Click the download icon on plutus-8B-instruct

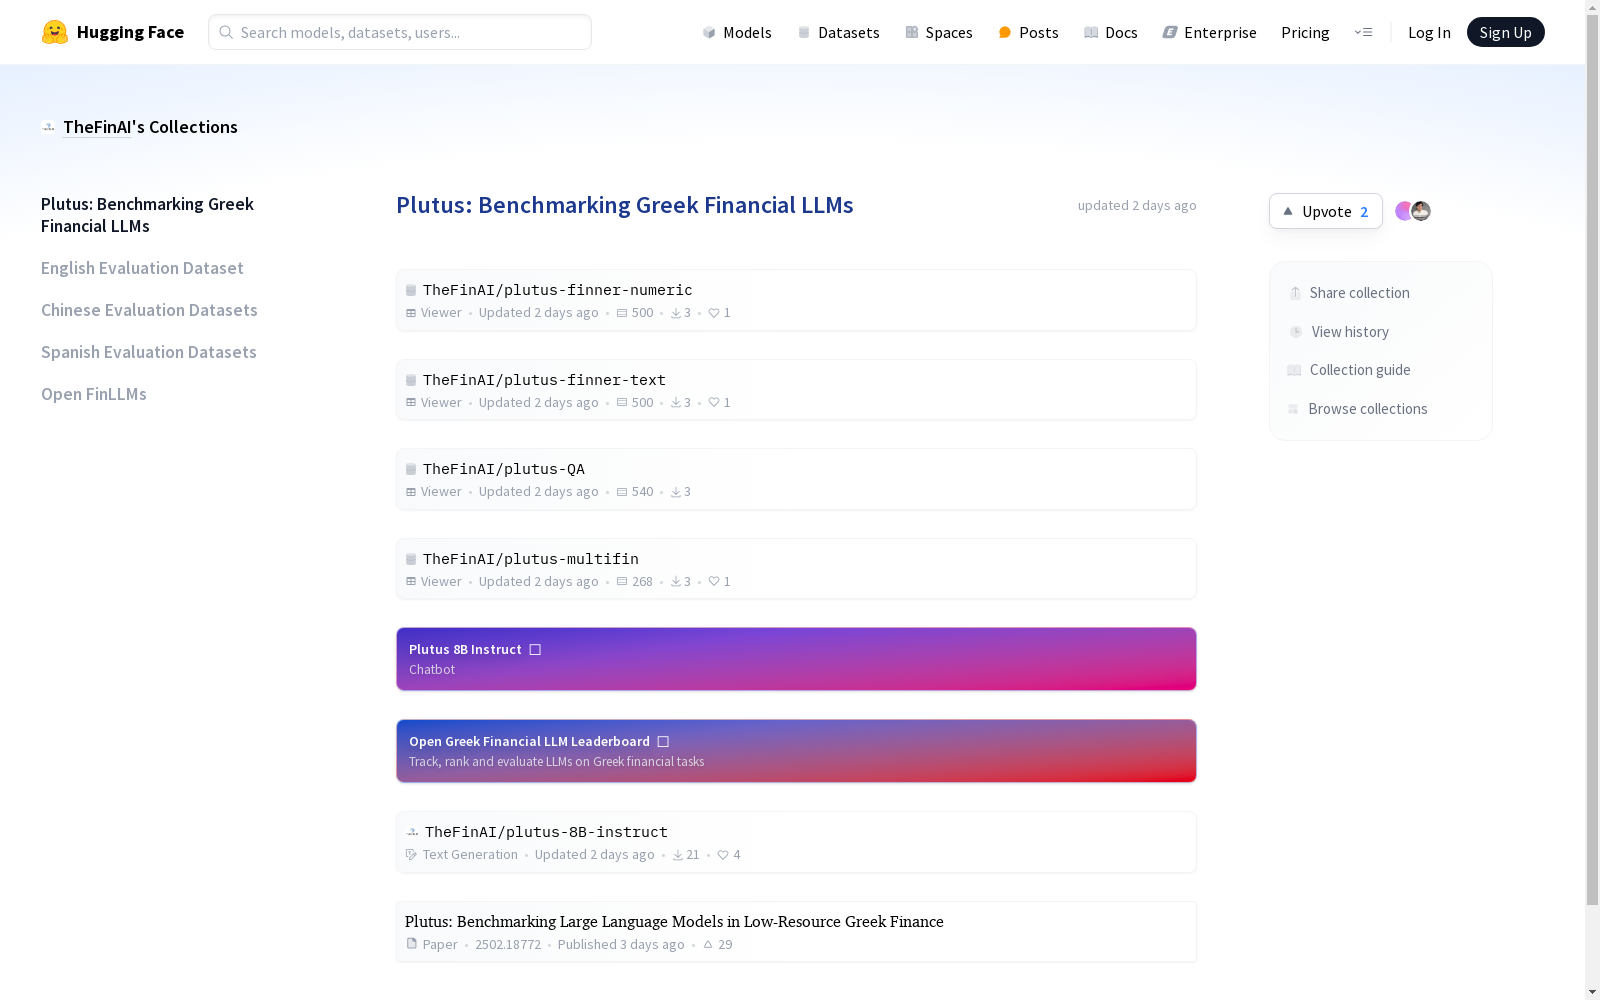pyautogui.click(x=678, y=855)
